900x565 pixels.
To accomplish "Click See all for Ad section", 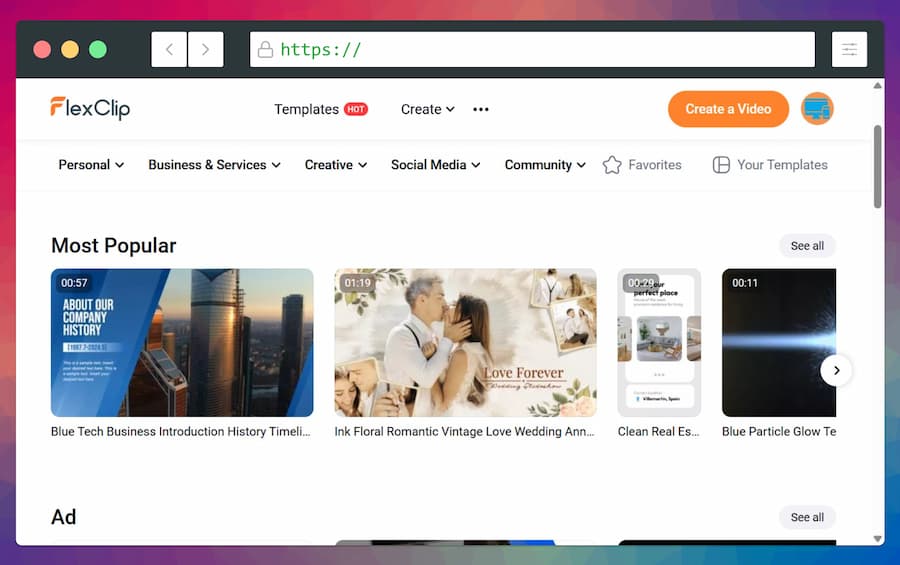I will [807, 517].
